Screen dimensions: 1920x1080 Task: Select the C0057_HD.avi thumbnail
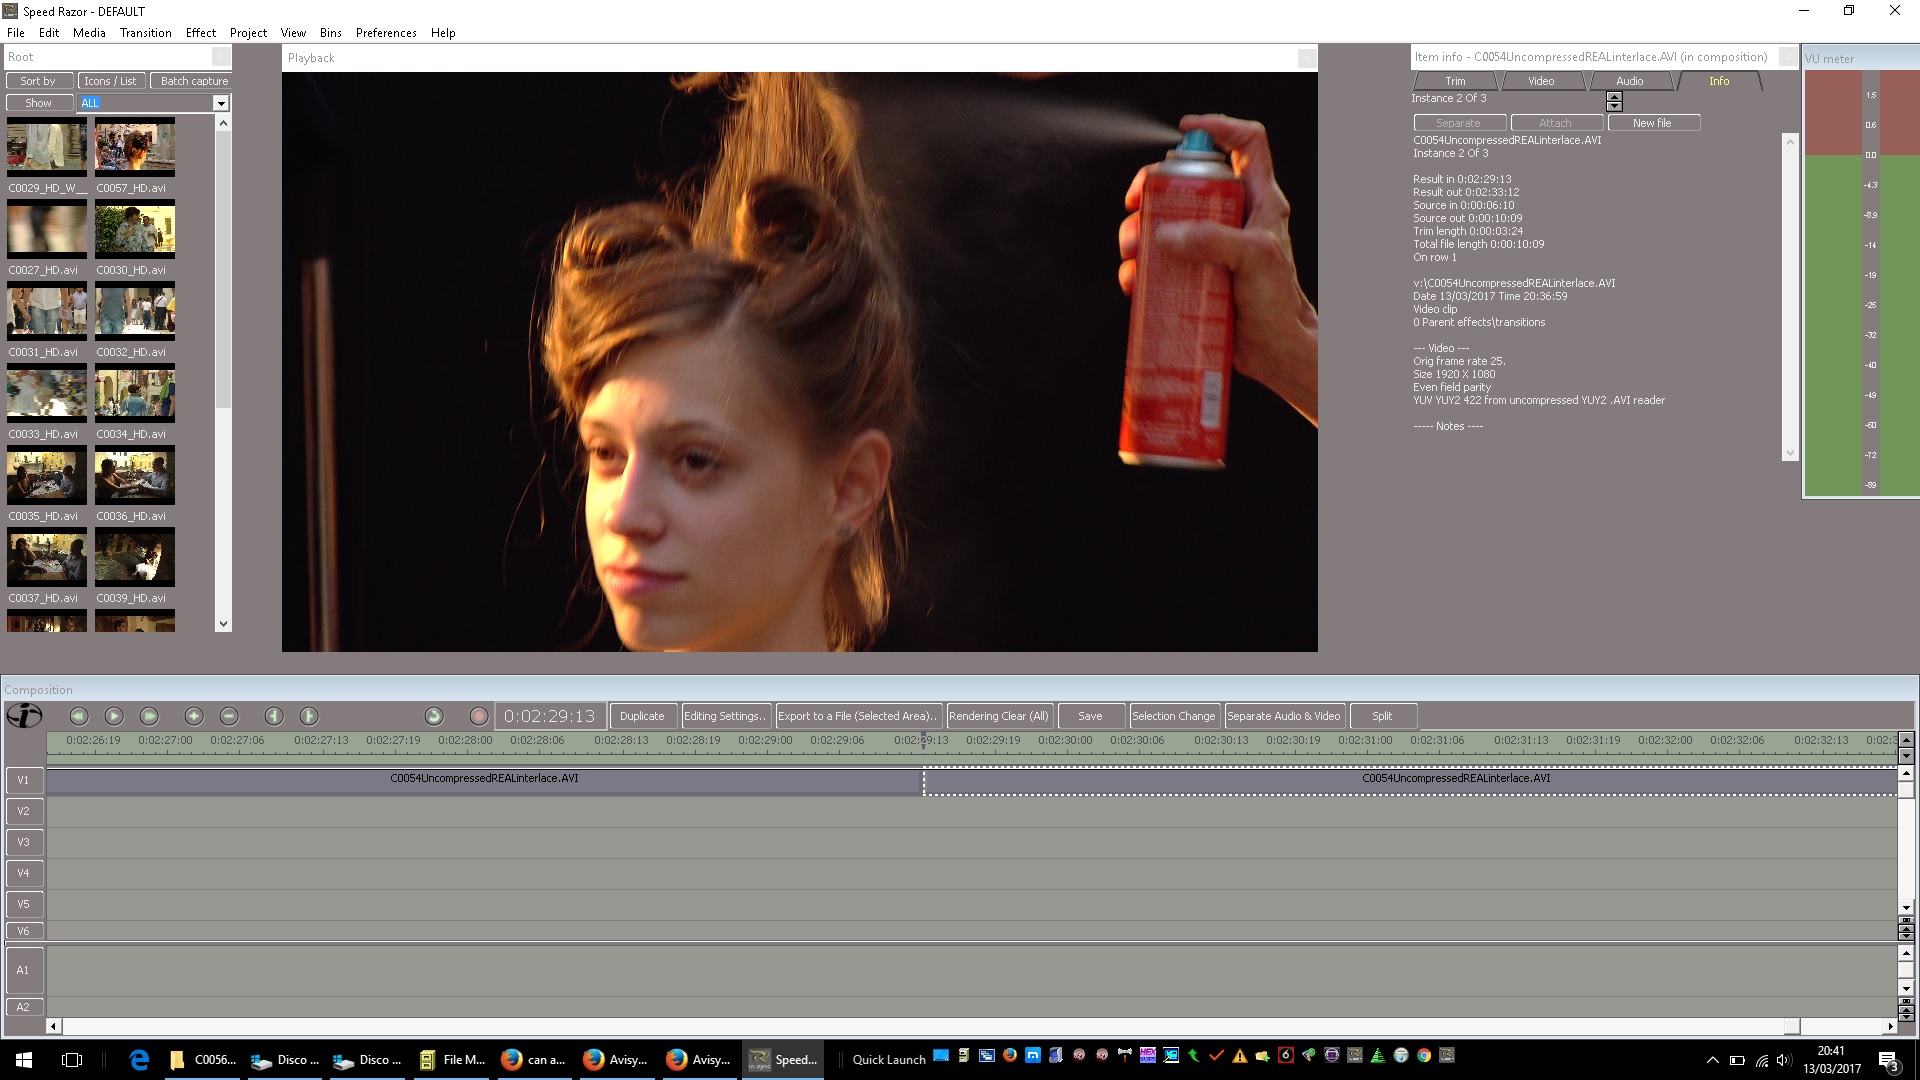(135, 147)
